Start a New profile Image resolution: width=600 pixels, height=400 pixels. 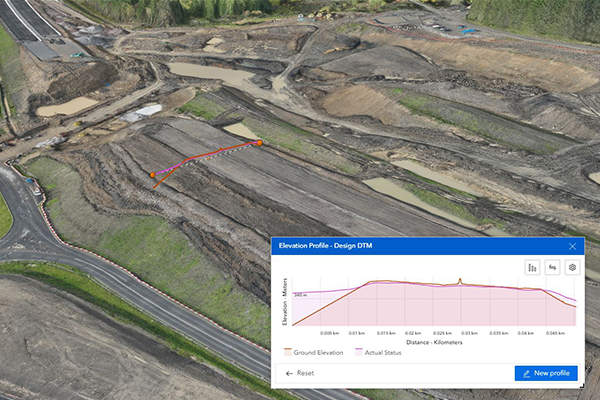pos(546,373)
